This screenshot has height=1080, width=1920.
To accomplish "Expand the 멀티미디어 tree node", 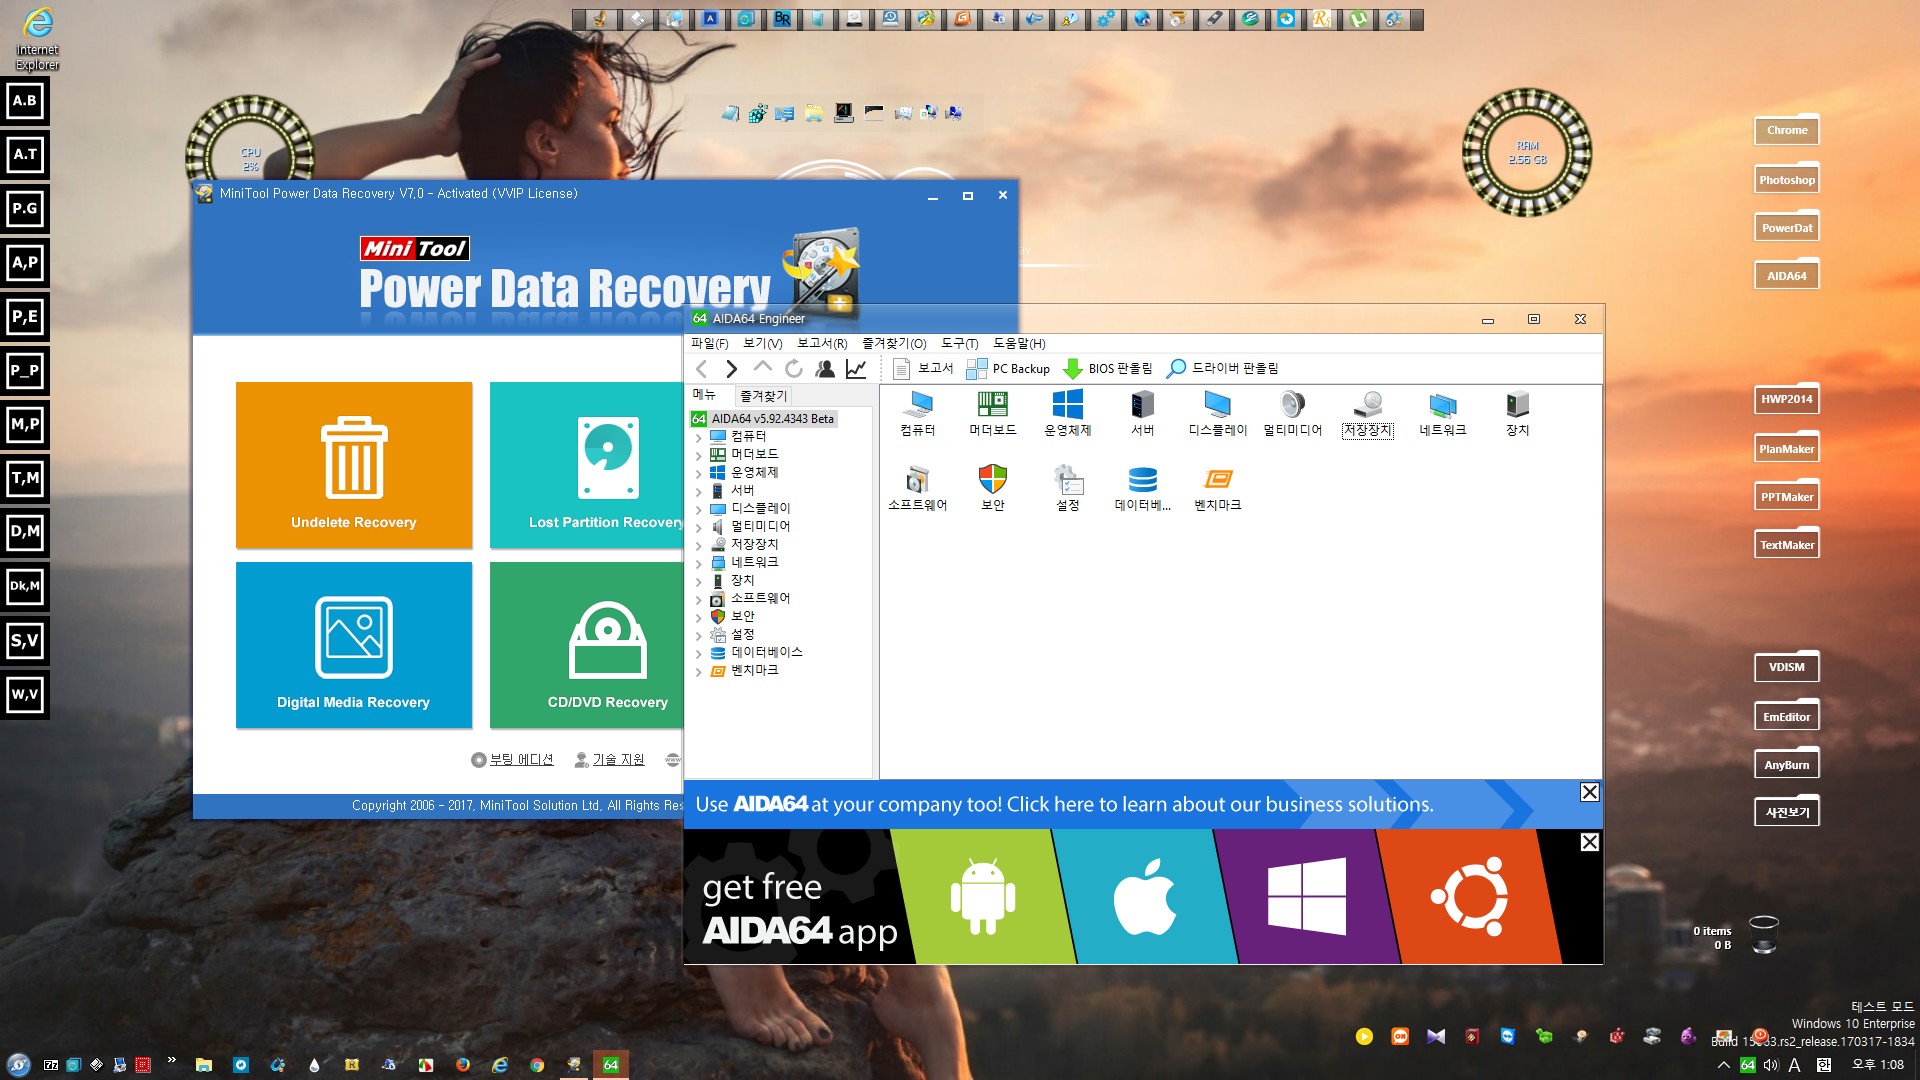I will point(698,528).
